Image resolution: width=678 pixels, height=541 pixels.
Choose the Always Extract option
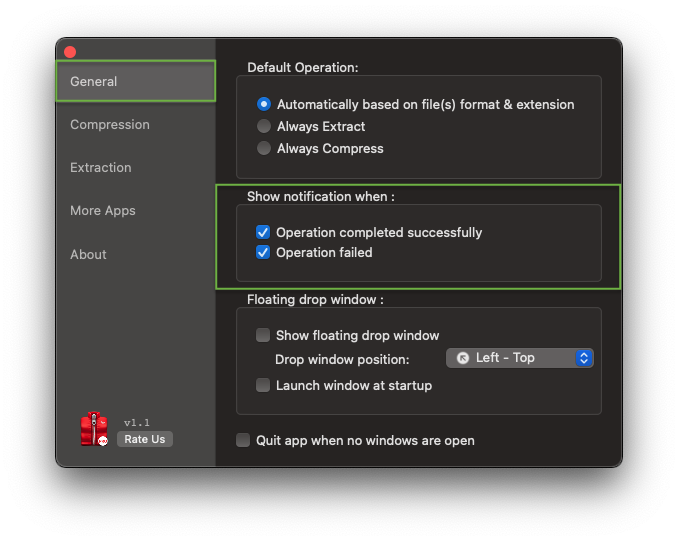[x=264, y=126]
